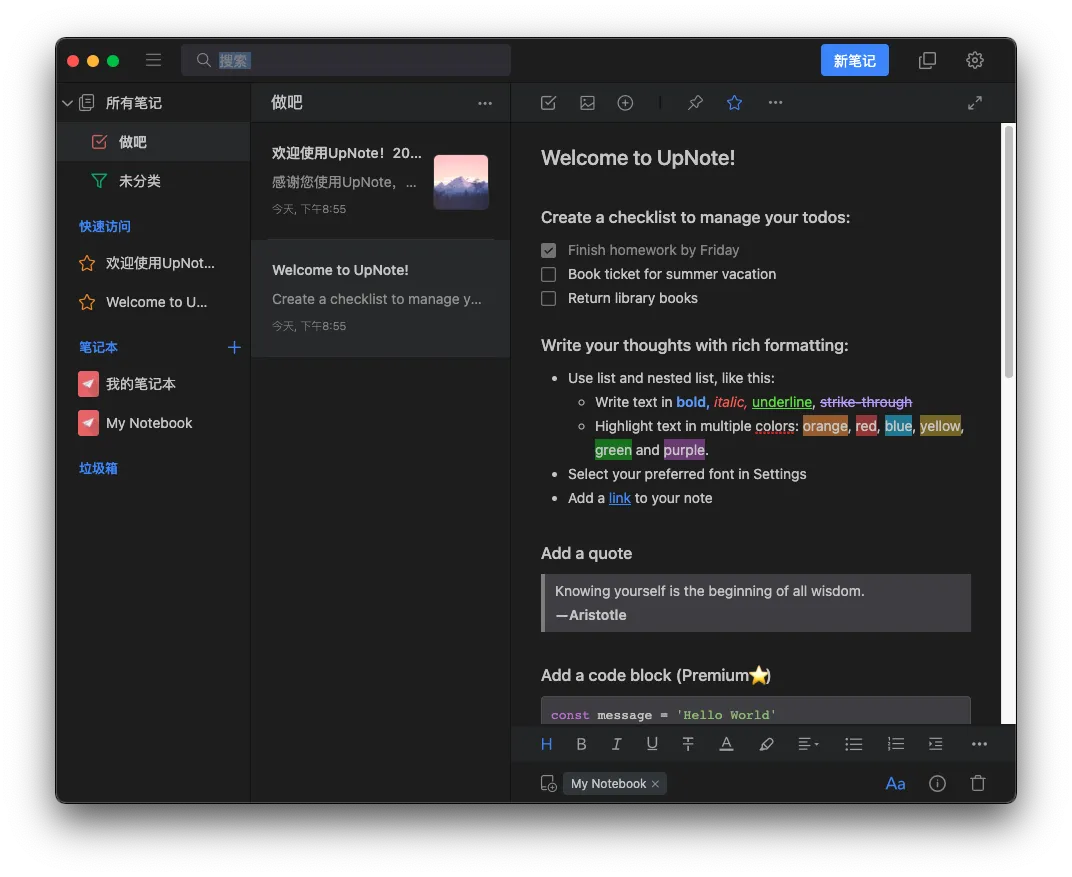The height and width of the screenshot is (877, 1072).
Task: Delete note with the trash can icon
Action: click(978, 783)
